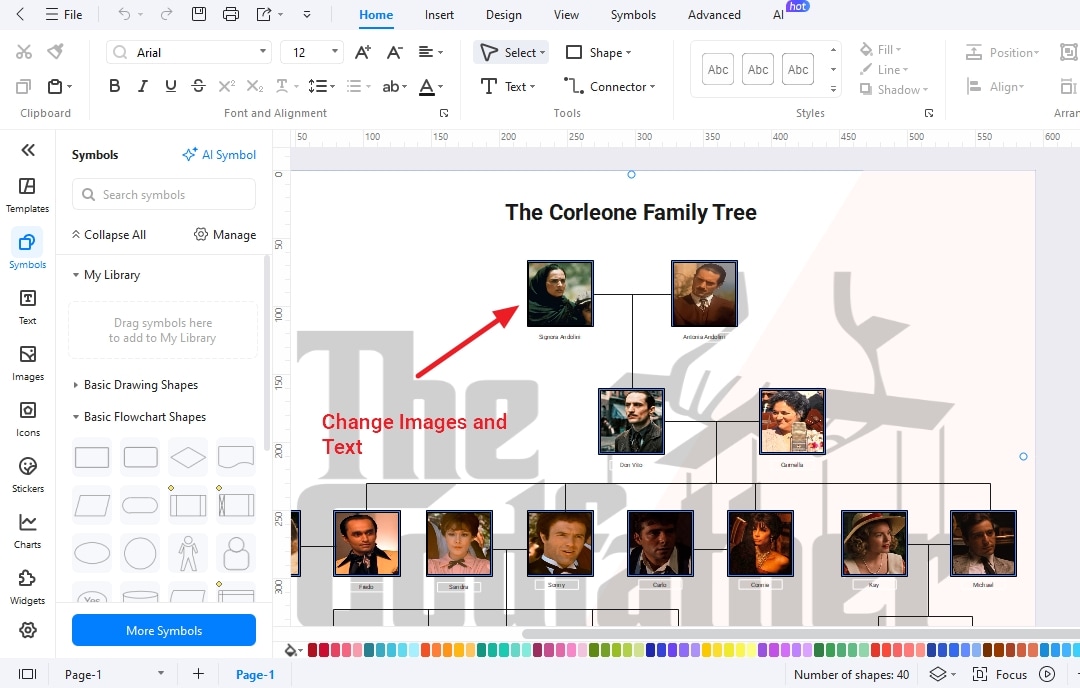Toggle italic formatting
The height and width of the screenshot is (688, 1080).
142,86
